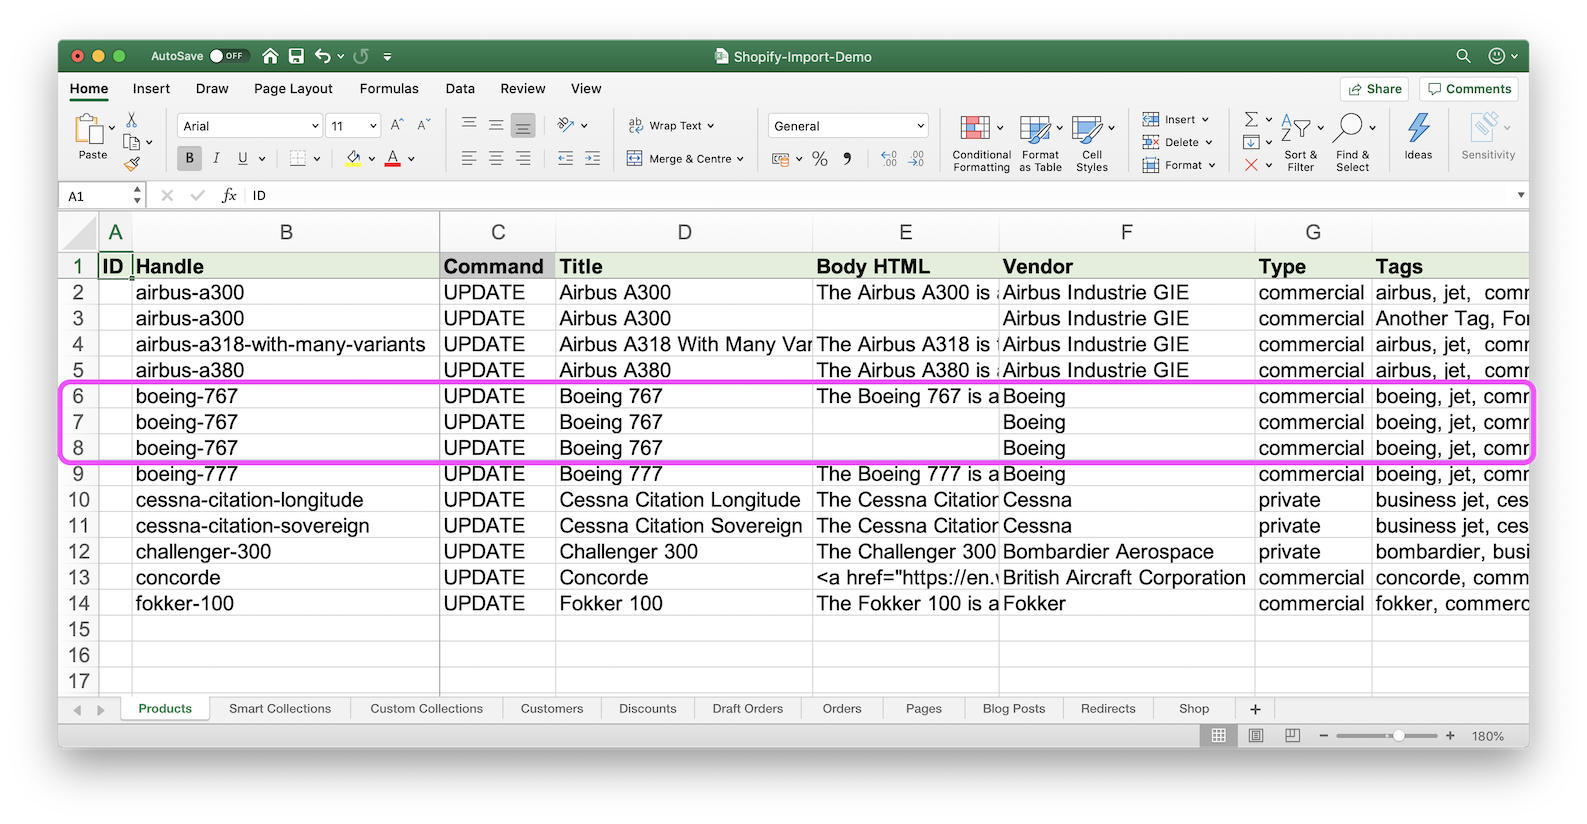Click the Share button
Viewport: 1587px width, 824px height.
(1374, 89)
